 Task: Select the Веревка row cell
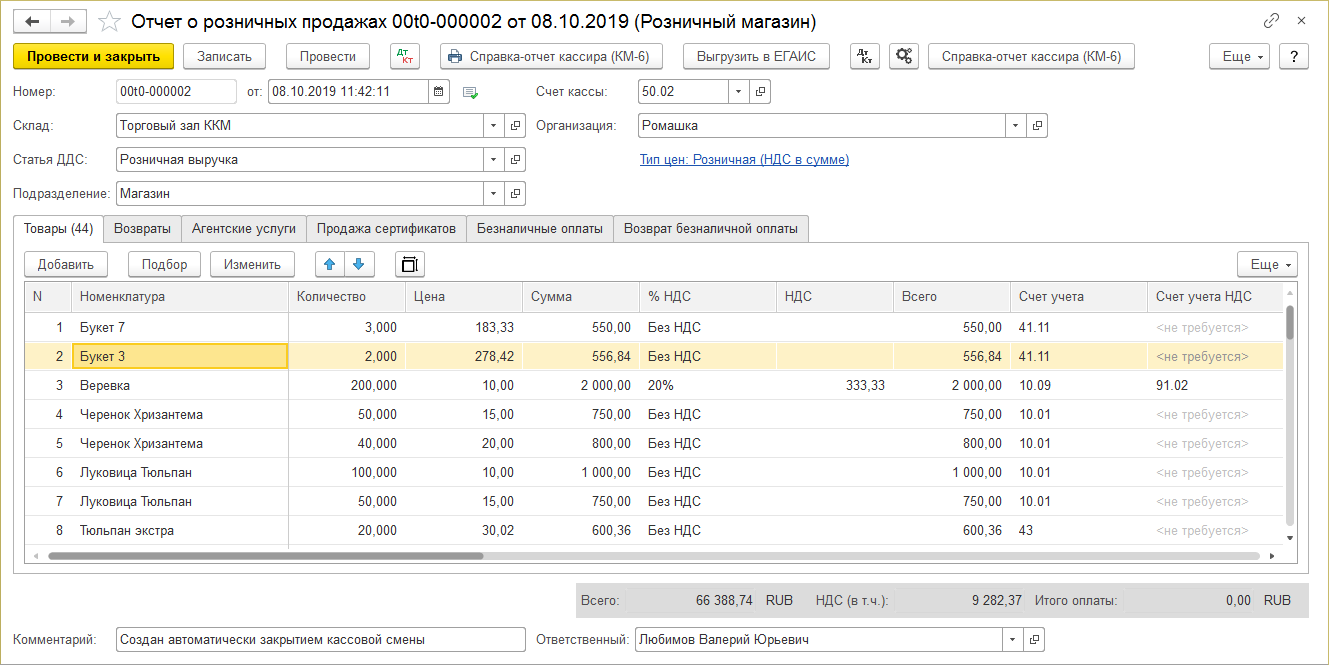tap(180, 385)
